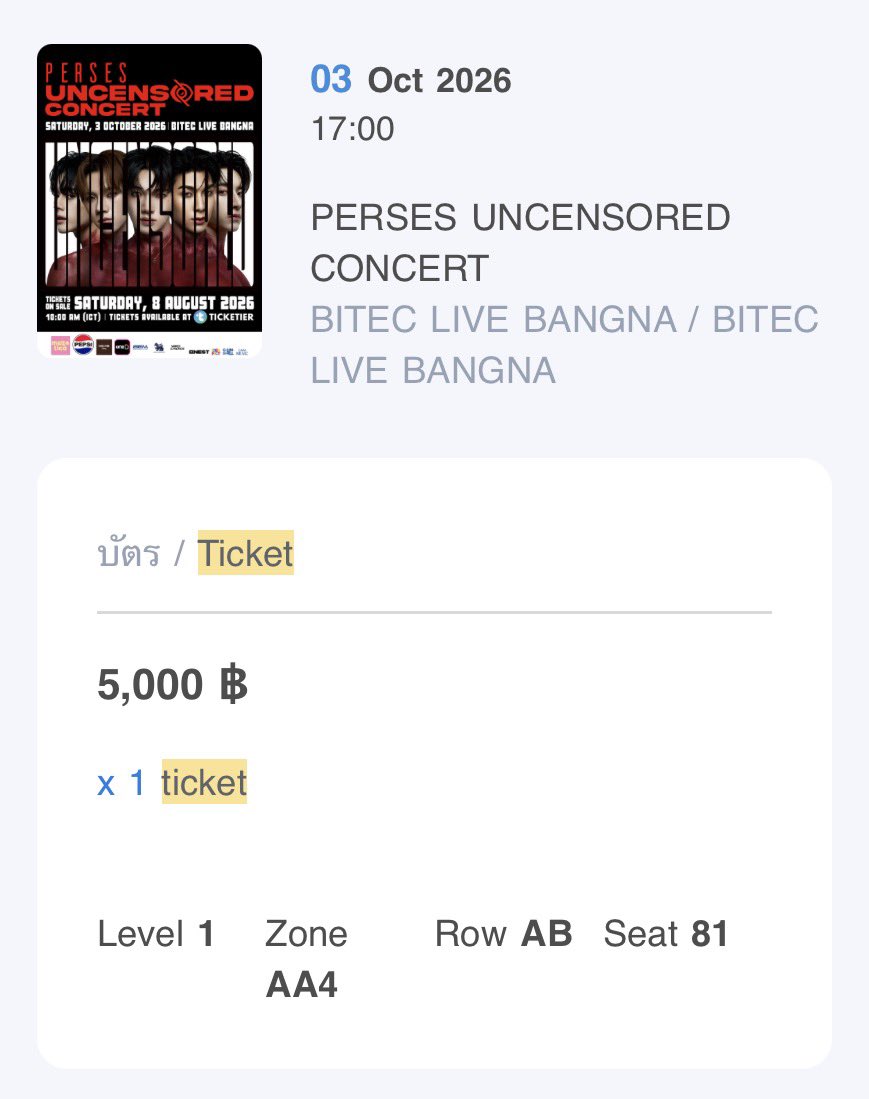This screenshot has width=869, height=1099.
Task: Click the Seat 81 number
Action: pos(709,934)
